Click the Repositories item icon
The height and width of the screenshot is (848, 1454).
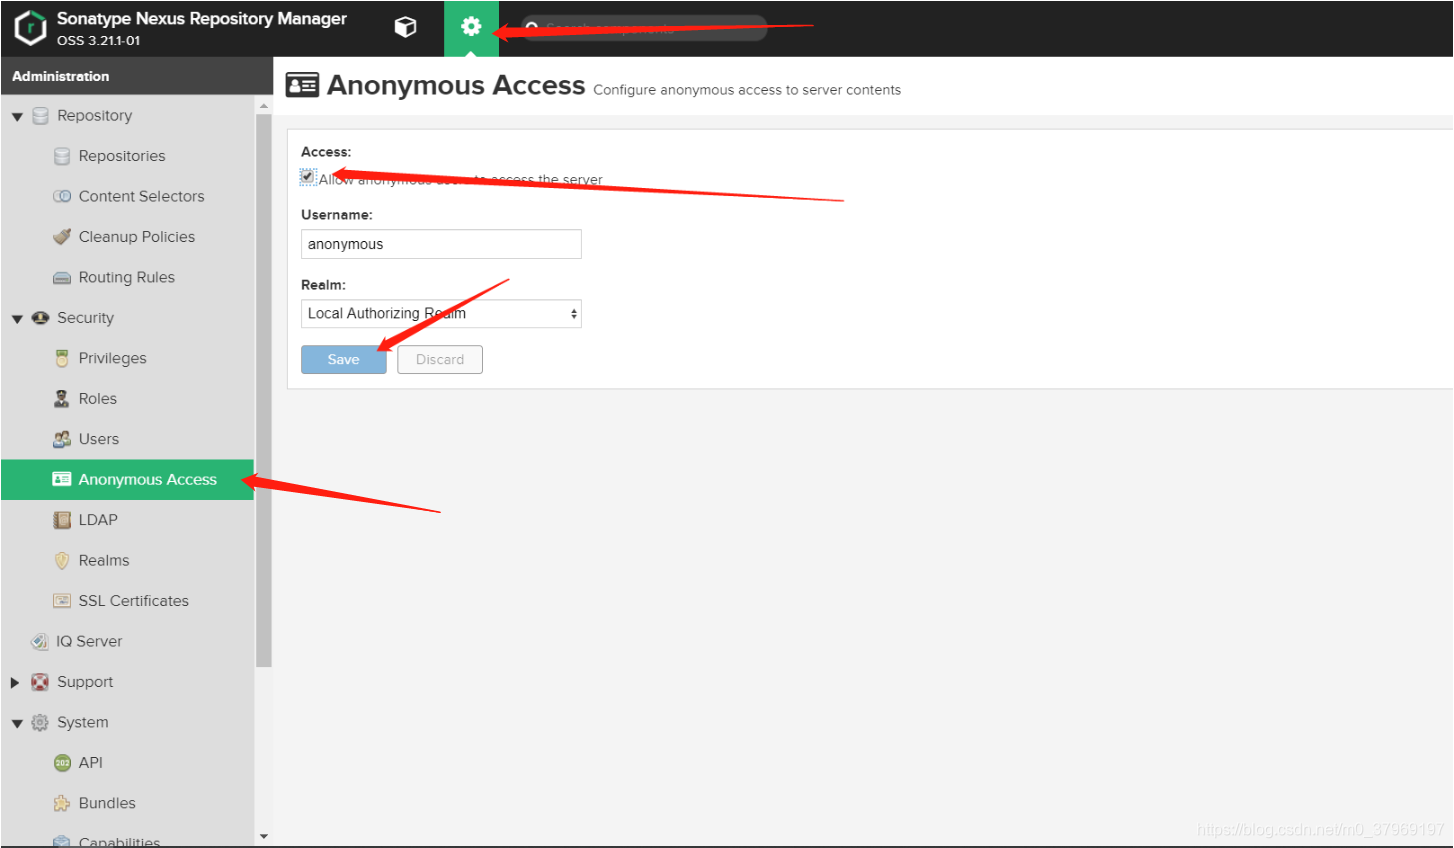pos(62,156)
